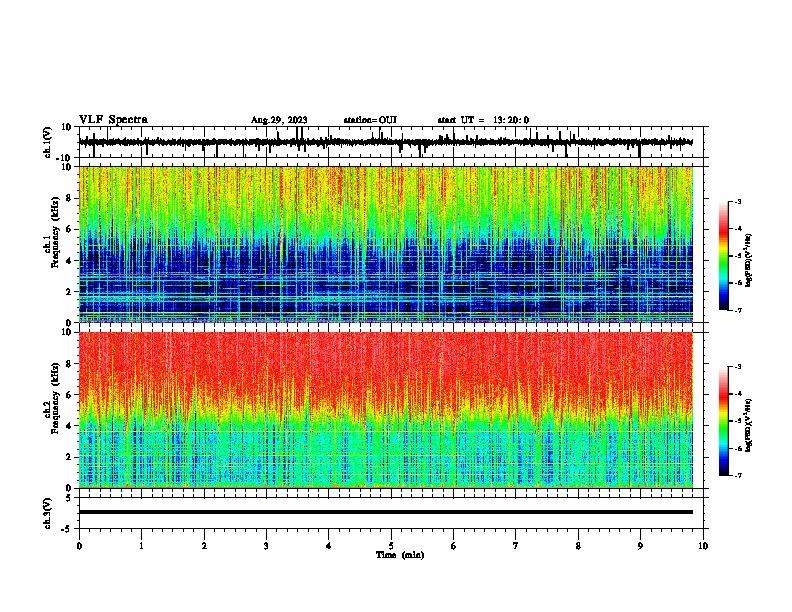This screenshot has height=612, width=792.
Task: Click the "Time (min)" axis label
Action: 400,555
